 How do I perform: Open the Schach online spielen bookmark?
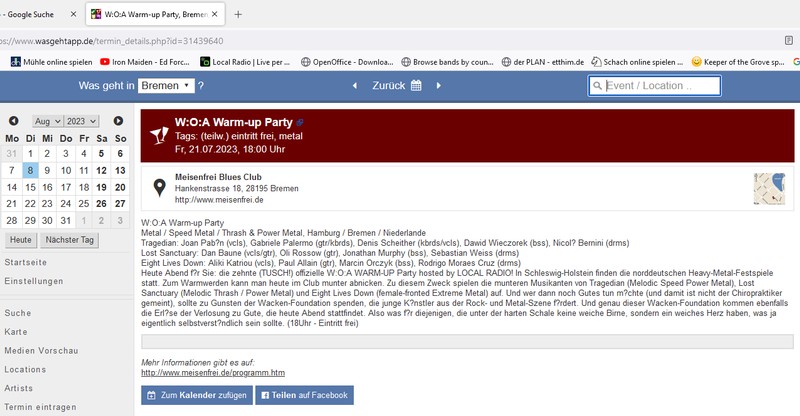coord(637,62)
